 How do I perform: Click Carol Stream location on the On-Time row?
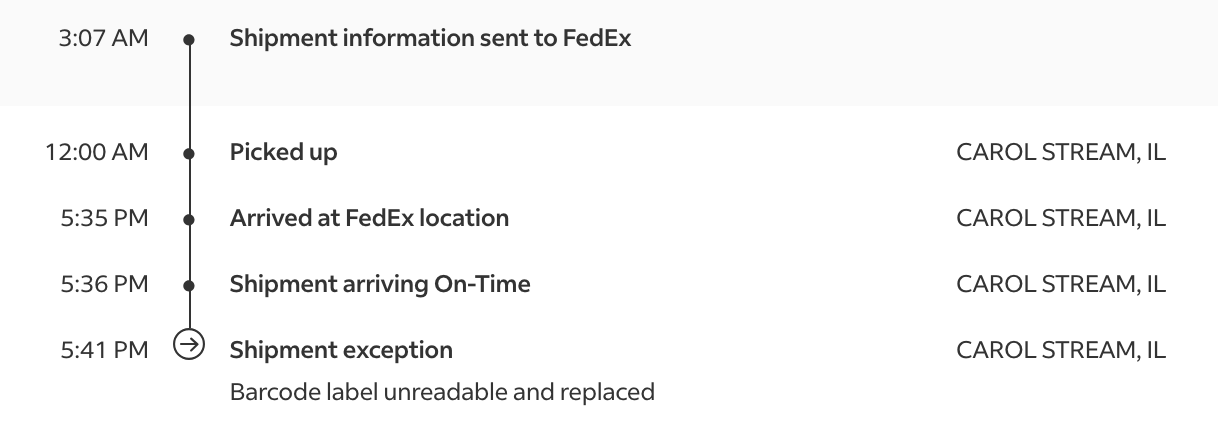tap(1061, 284)
